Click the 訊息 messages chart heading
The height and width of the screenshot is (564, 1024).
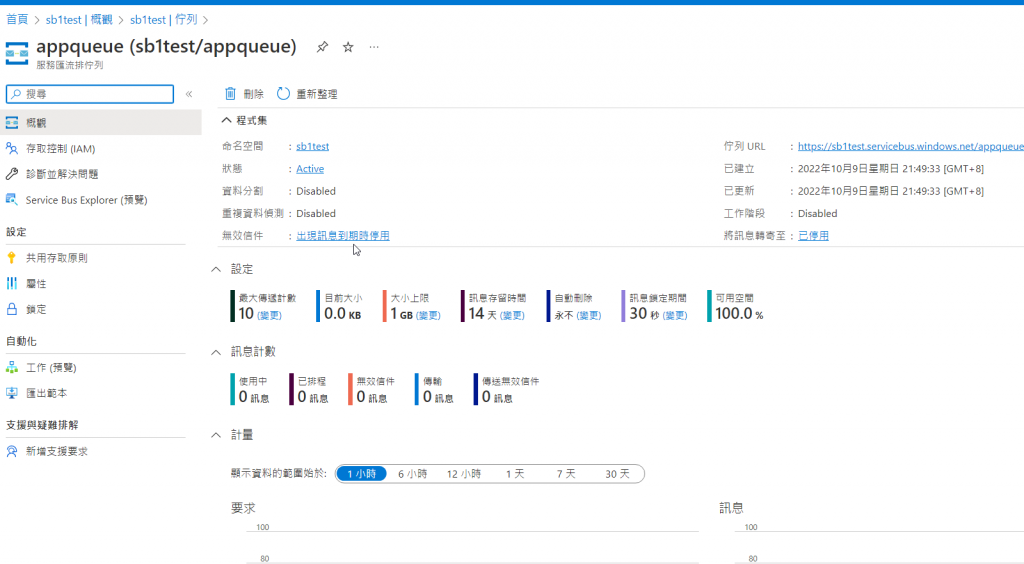[x=731, y=508]
